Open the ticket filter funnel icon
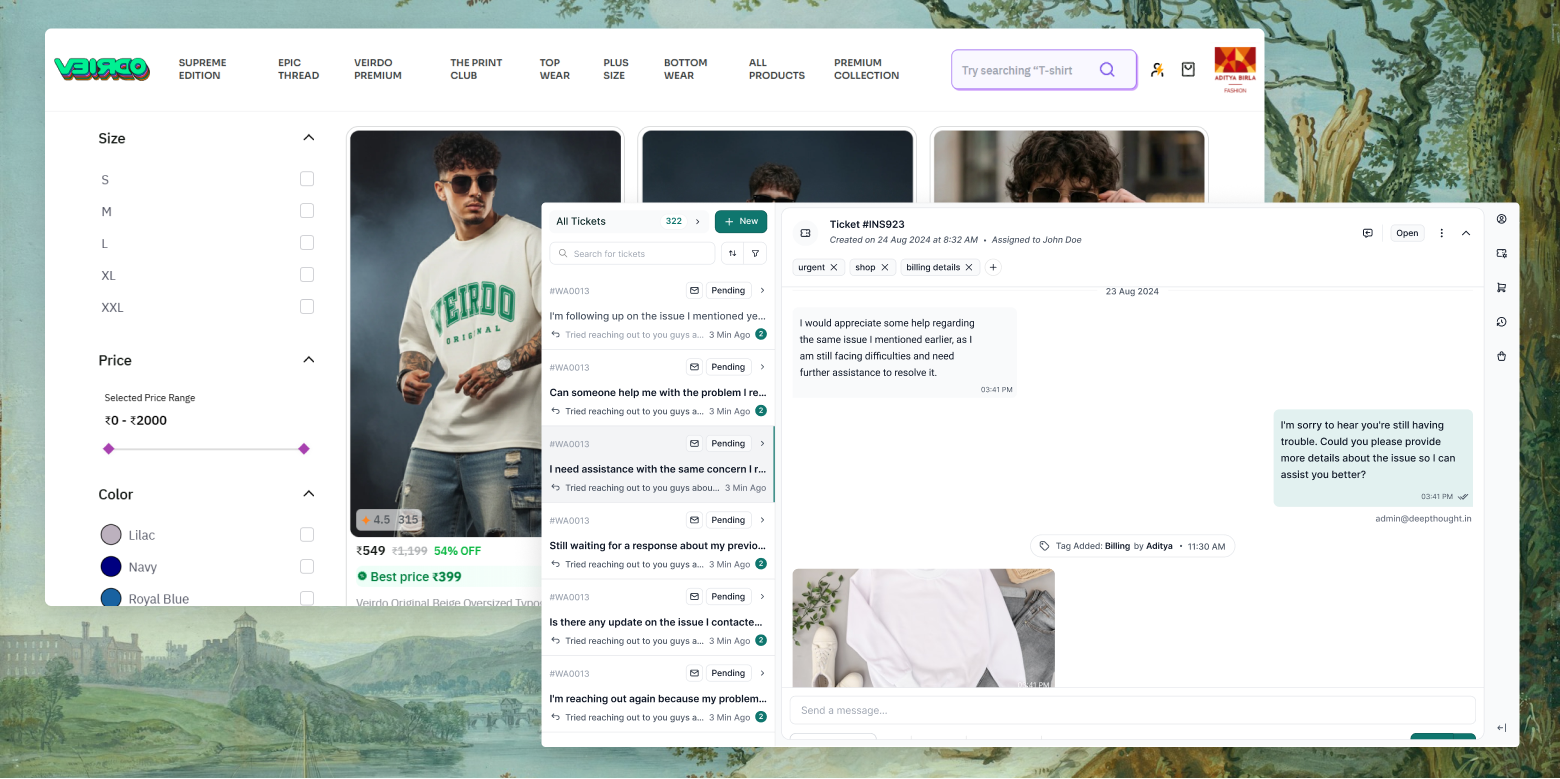The height and width of the screenshot is (779, 1560). click(756, 254)
